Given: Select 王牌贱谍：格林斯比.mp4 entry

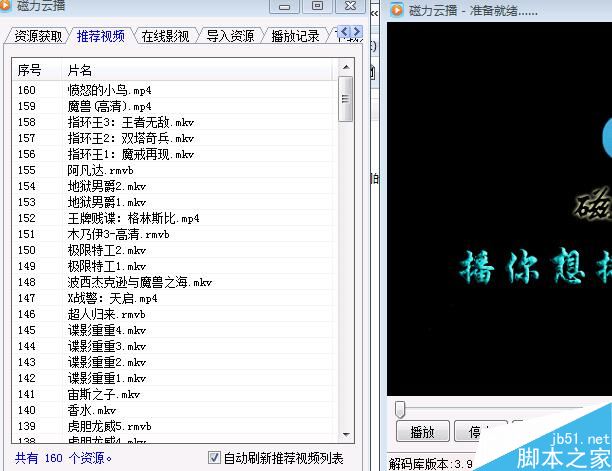Looking at the screenshot, I should click(x=174, y=218).
